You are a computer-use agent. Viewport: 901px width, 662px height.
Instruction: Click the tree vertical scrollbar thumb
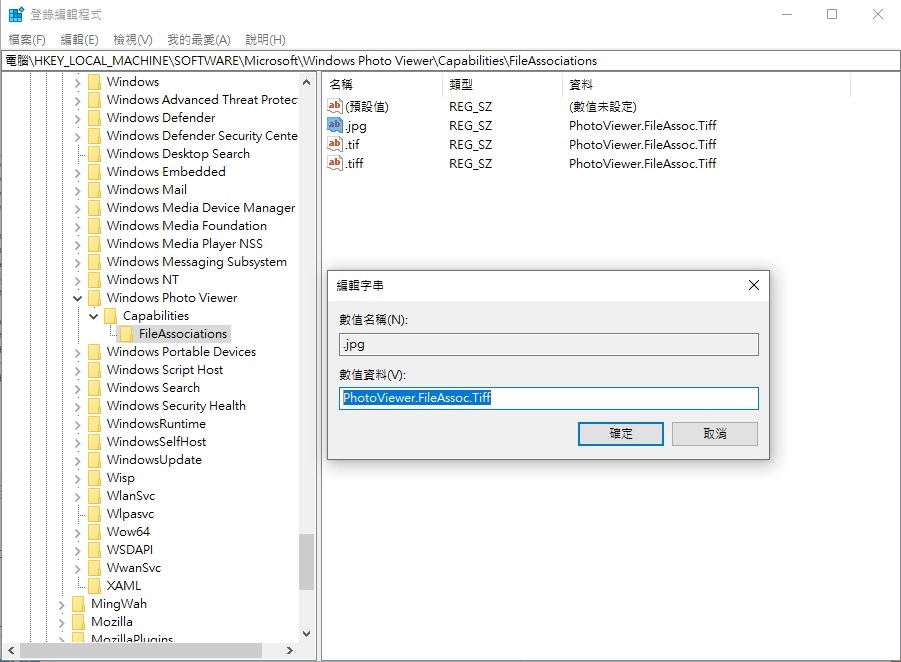[x=306, y=562]
